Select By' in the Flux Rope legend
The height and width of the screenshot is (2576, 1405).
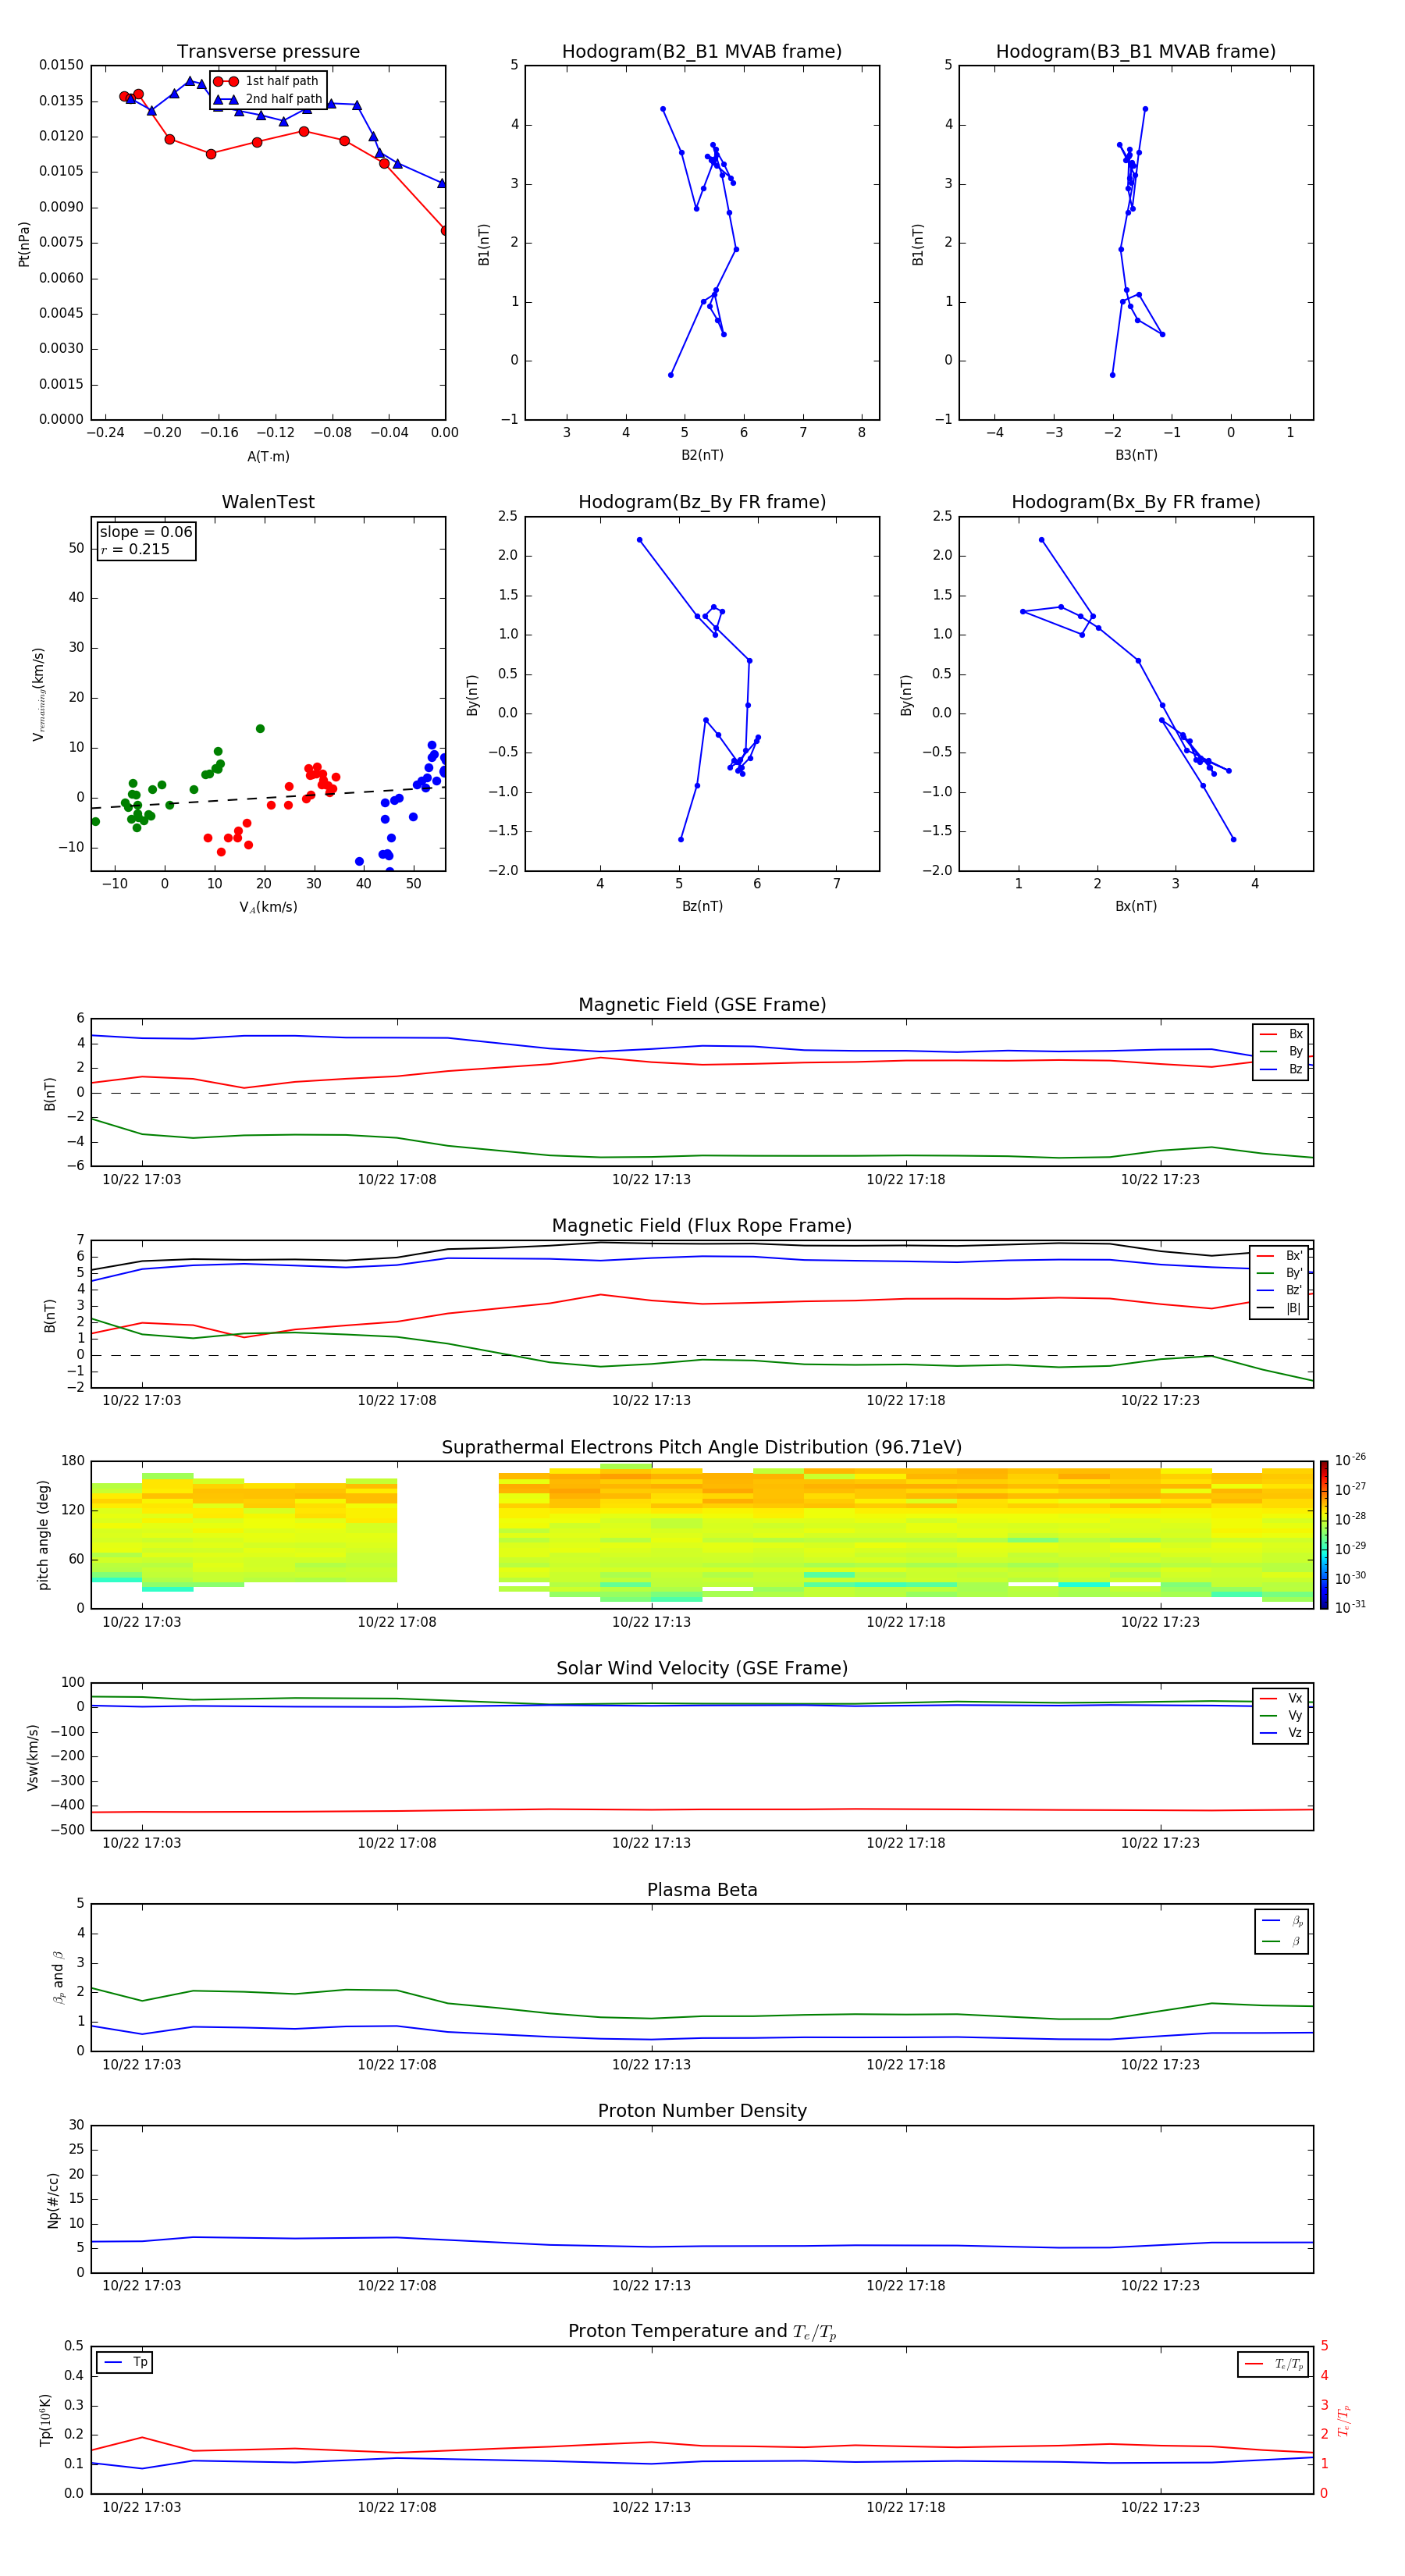pos(1280,1273)
